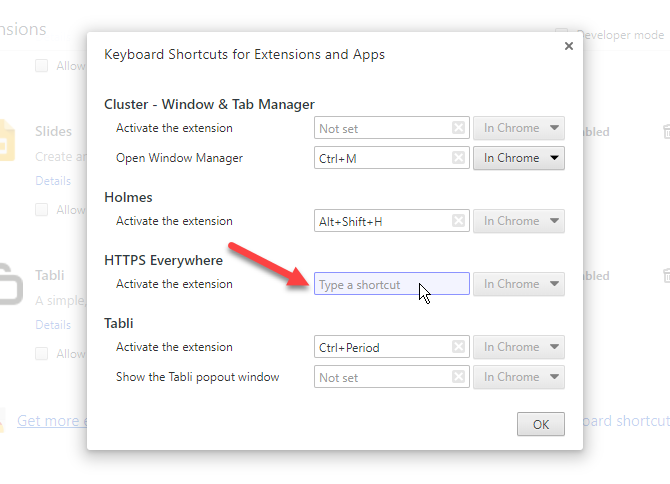The image size is (670, 484).
Task: Close the Keyboard Shortcuts dialog with X
Action: pos(569,46)
